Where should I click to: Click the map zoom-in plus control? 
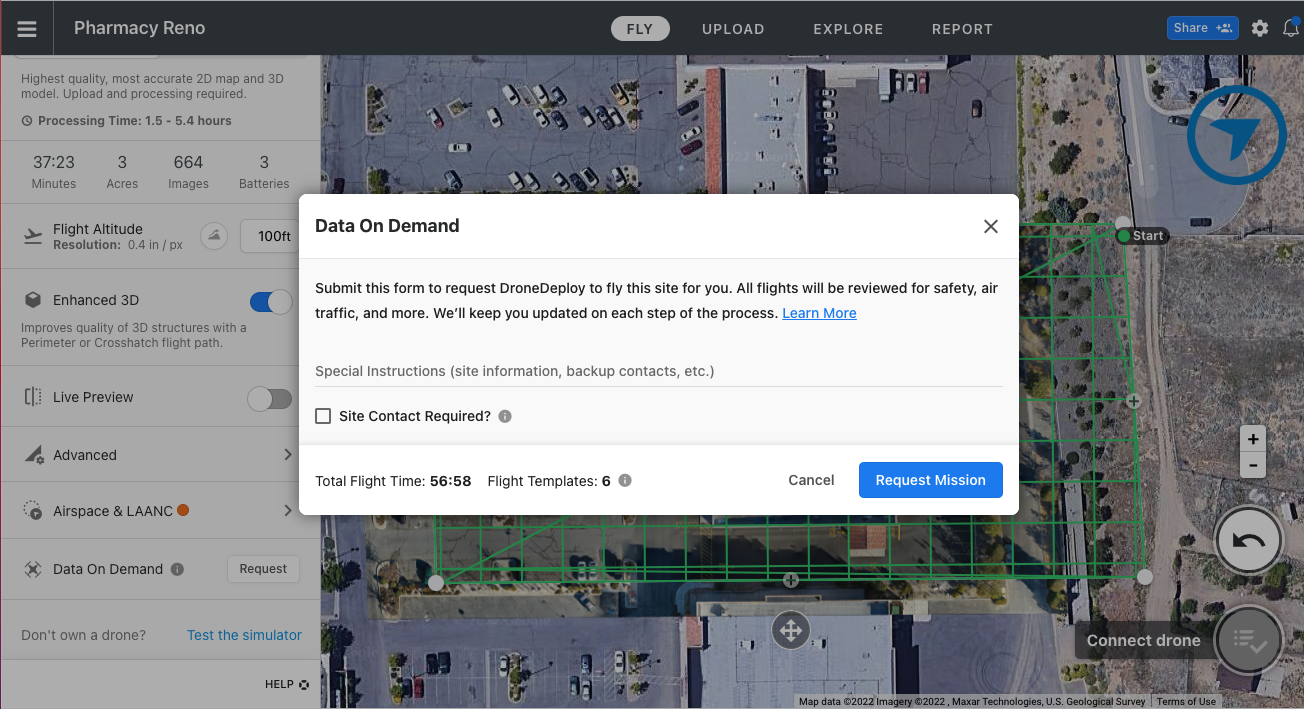[x=1253, y=438]
